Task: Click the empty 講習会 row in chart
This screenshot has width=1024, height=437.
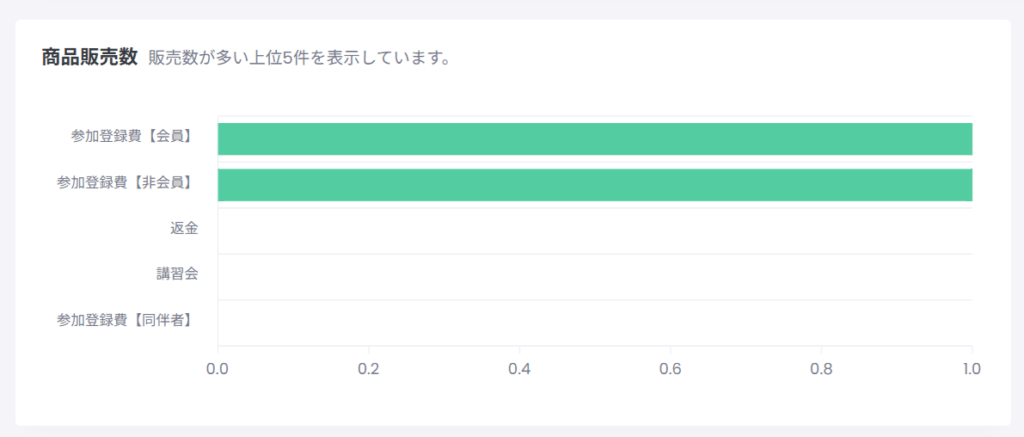Action: coord(595,277)
